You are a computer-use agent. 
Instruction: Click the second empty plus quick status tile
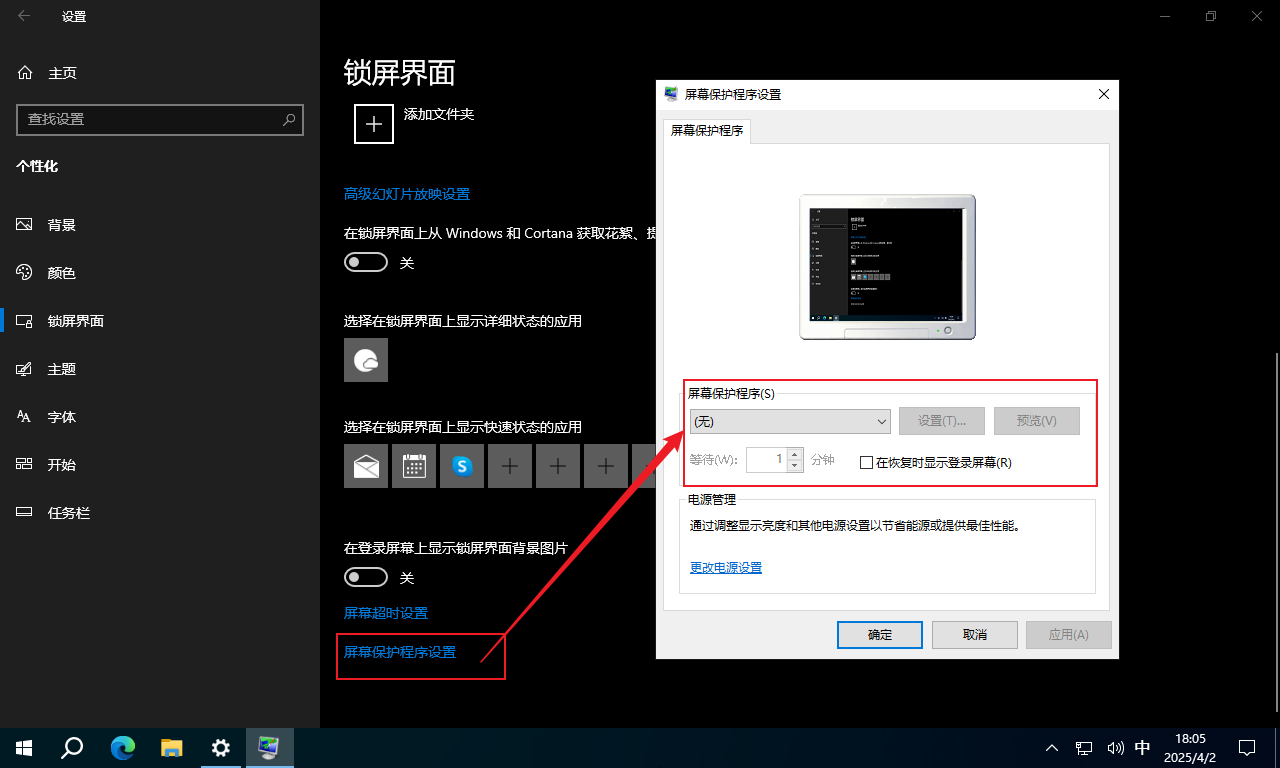click(x=558, y=466)
